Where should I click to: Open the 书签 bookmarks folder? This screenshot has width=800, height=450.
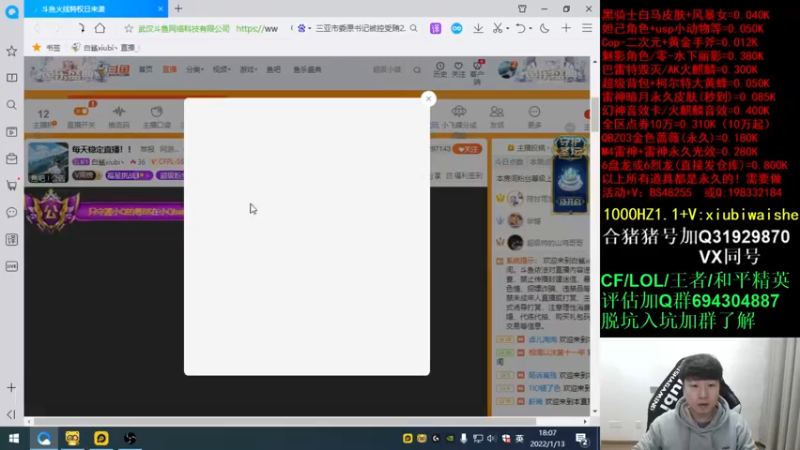click(47, 47)
